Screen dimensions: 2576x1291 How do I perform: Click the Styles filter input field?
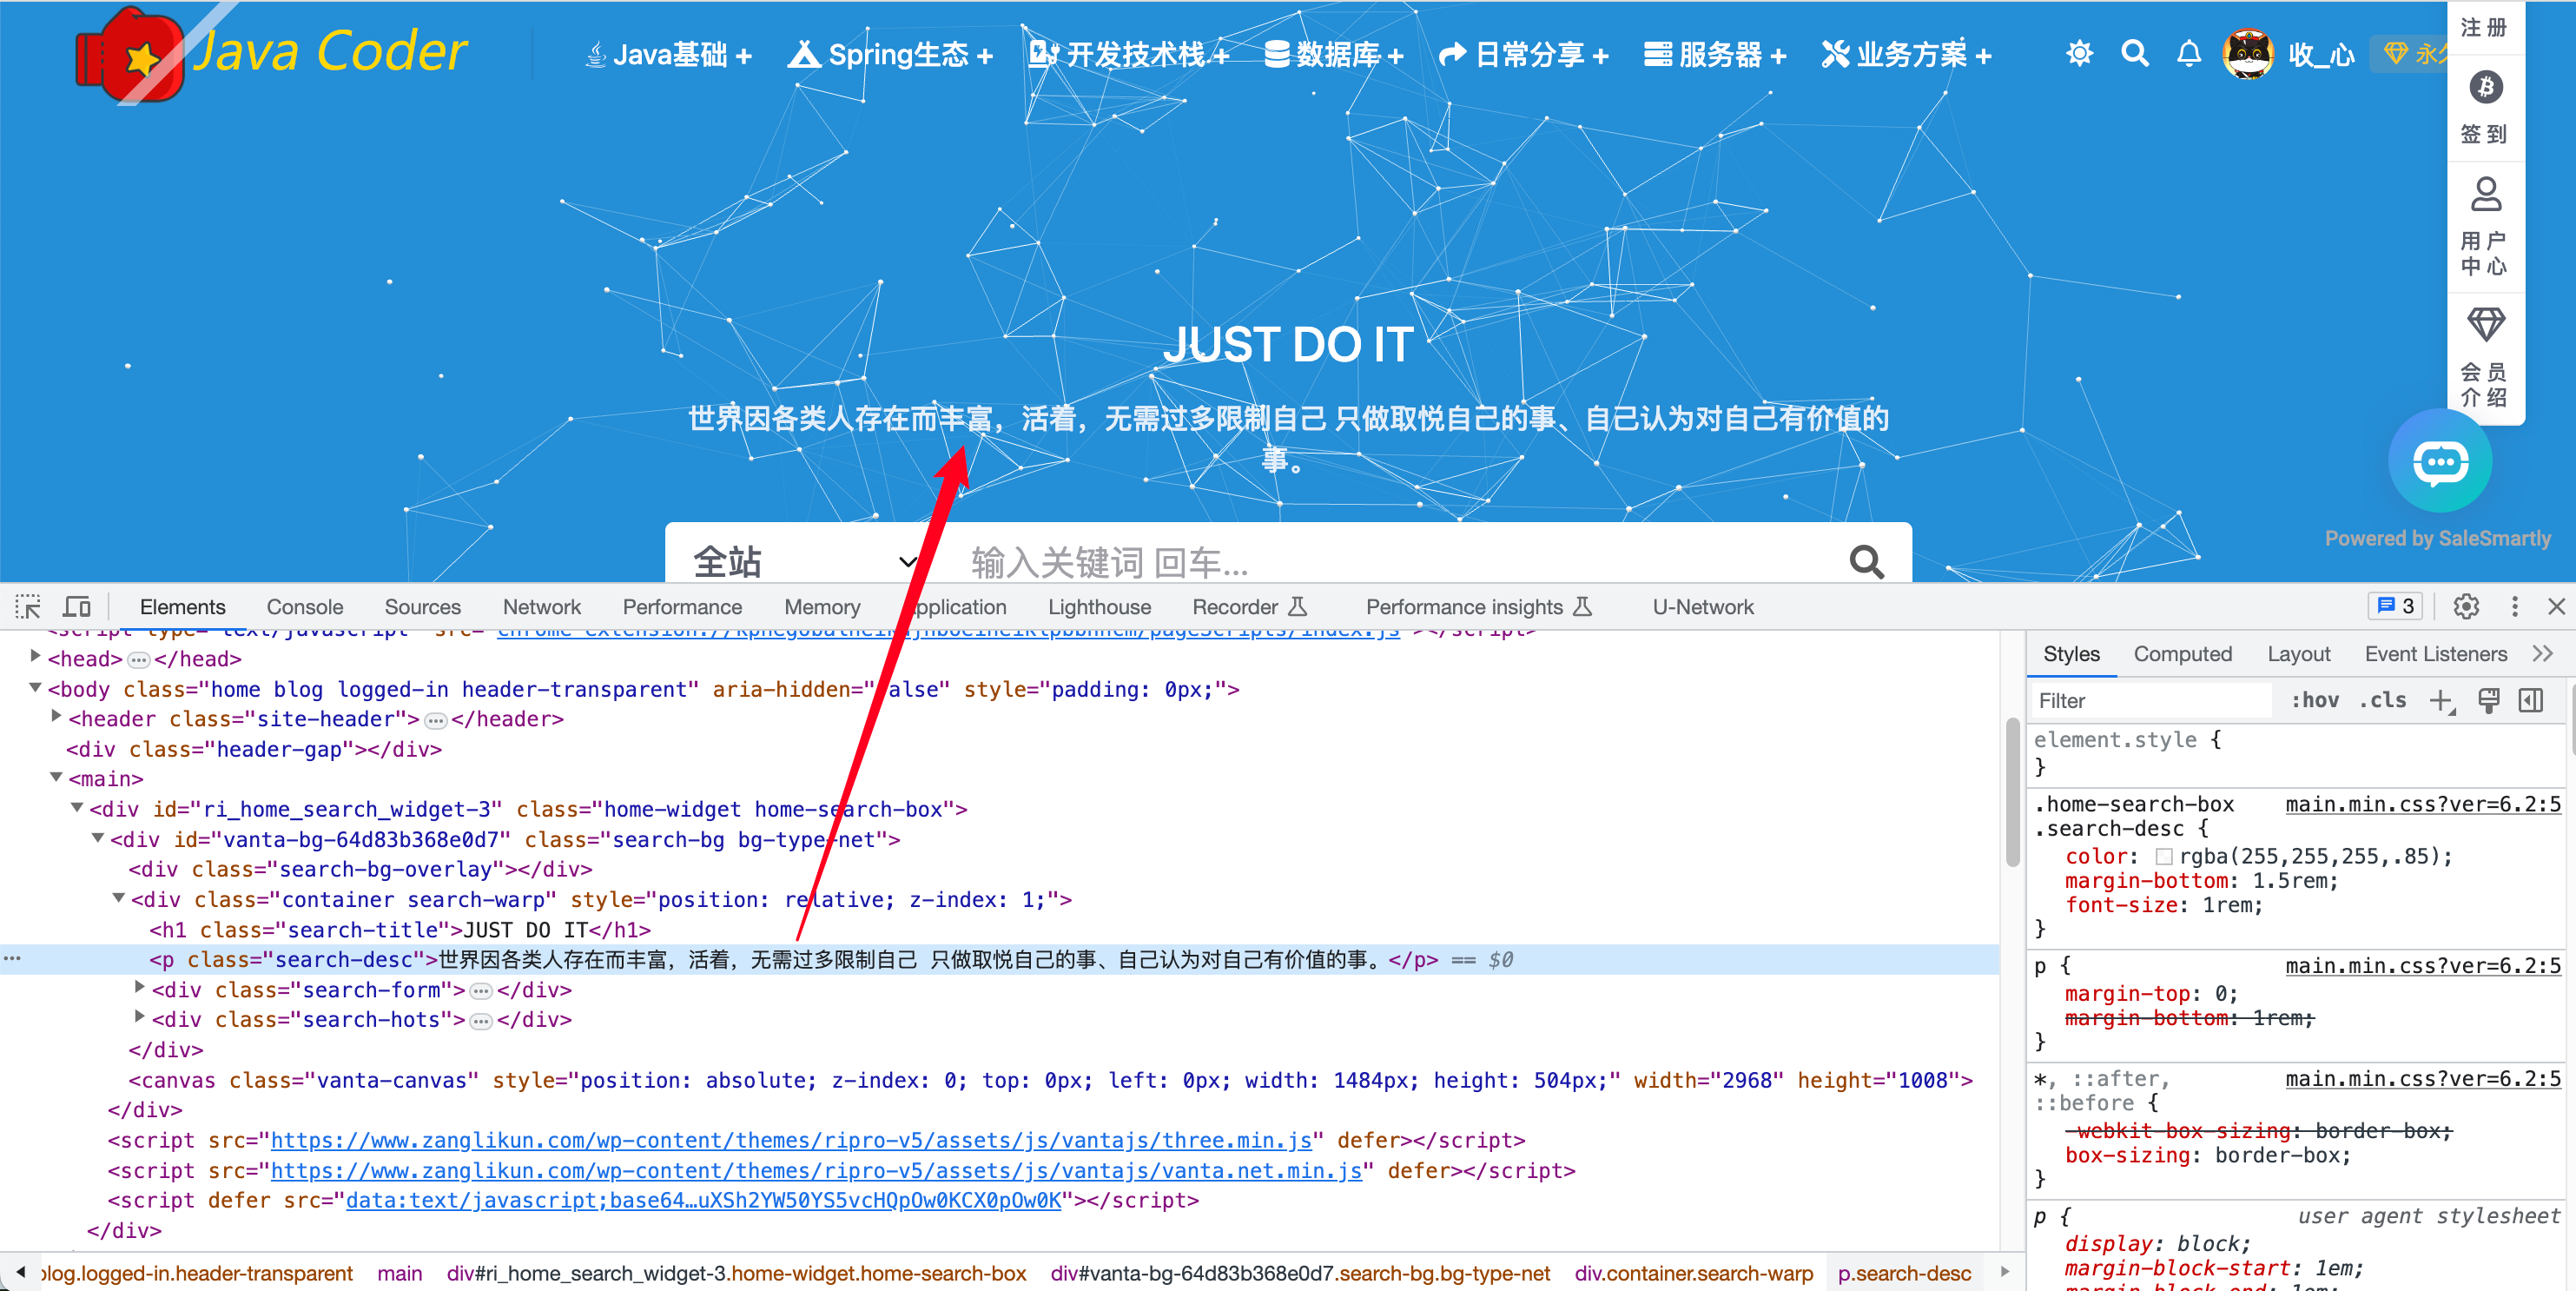(2150, 701)
